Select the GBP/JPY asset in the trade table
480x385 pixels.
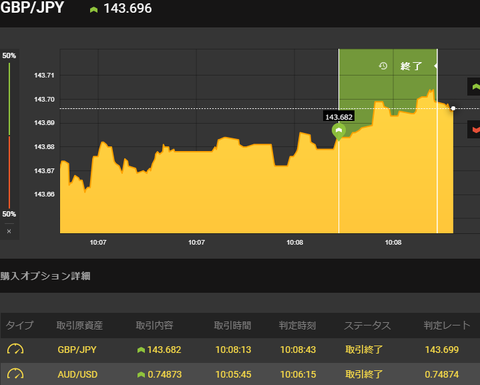coord(77,350)
